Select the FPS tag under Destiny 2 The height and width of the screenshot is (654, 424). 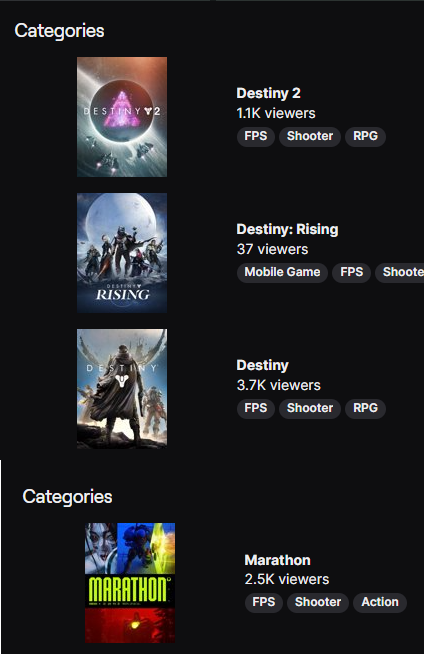[x=256, y=136]
